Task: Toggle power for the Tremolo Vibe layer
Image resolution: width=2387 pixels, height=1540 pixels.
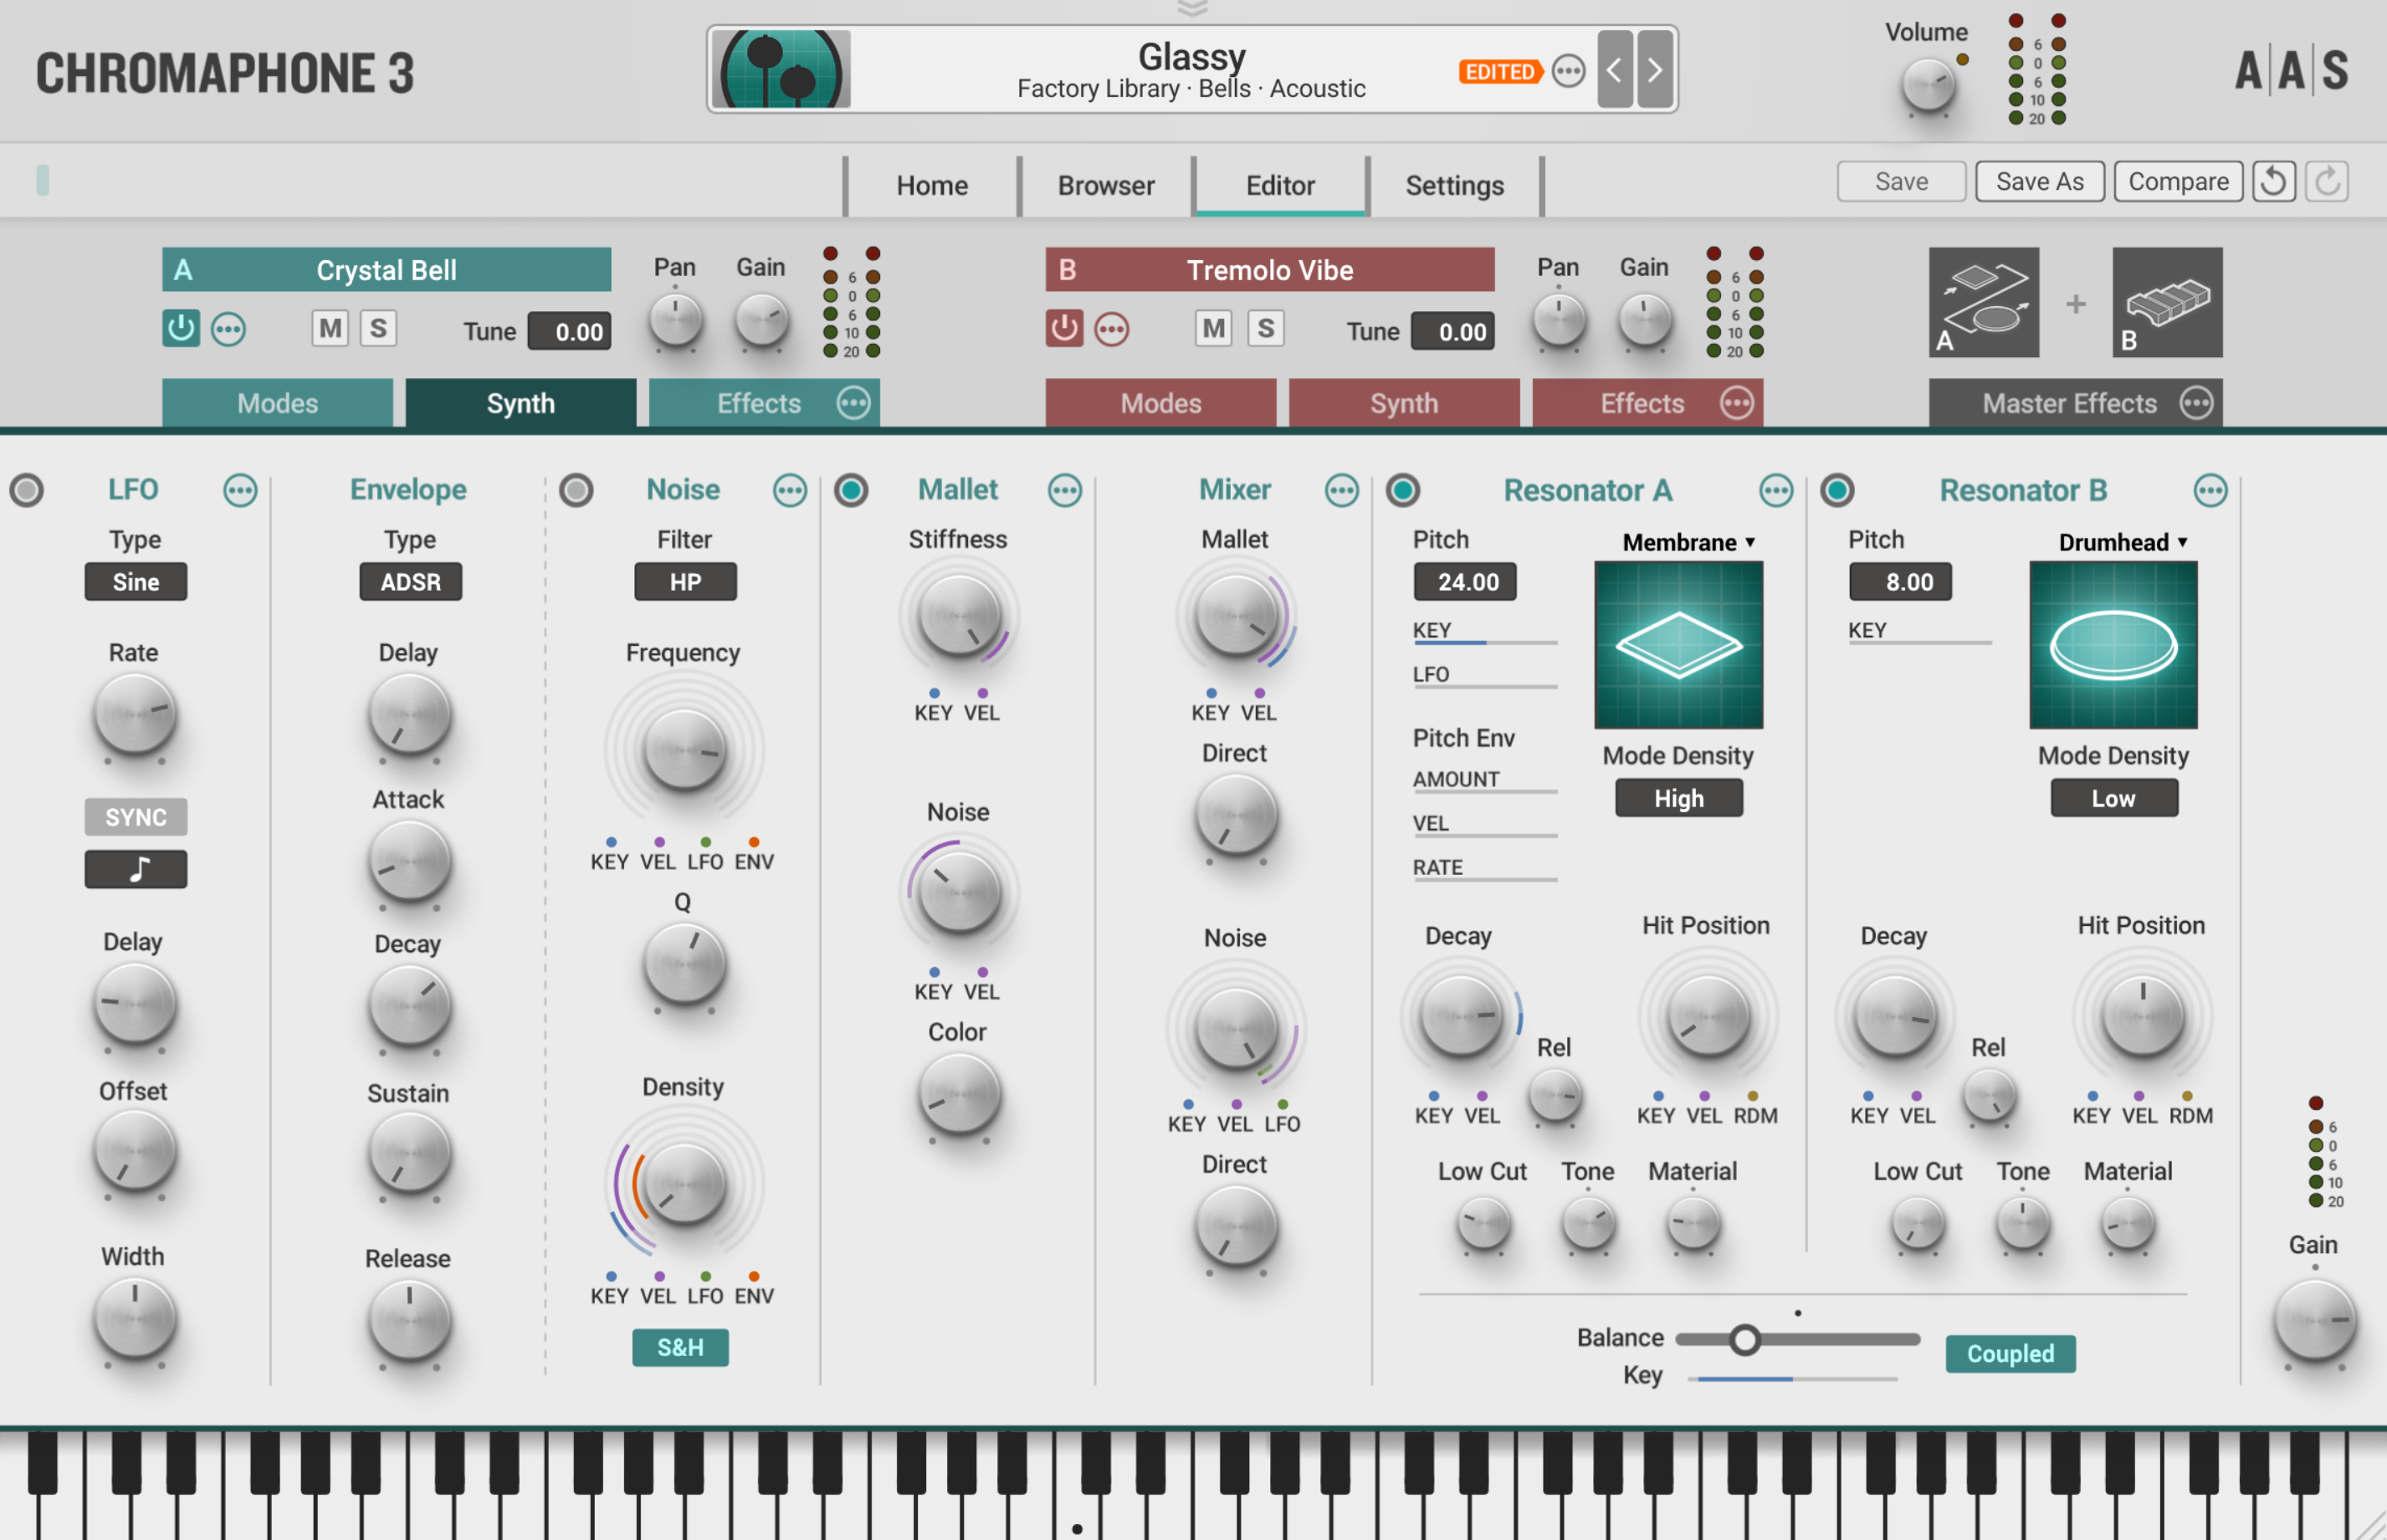Action: click(1064, 328)
